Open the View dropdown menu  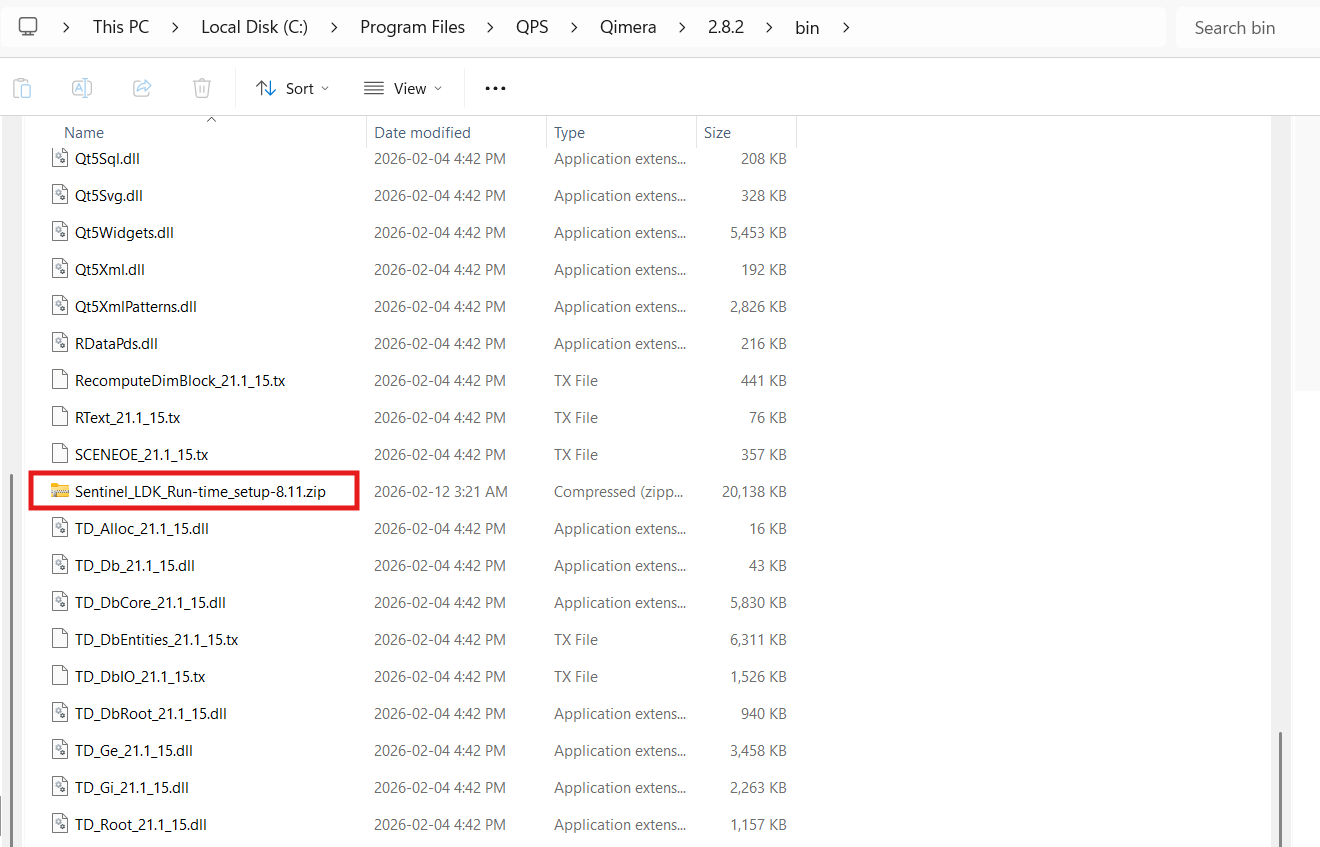(403, 88)
